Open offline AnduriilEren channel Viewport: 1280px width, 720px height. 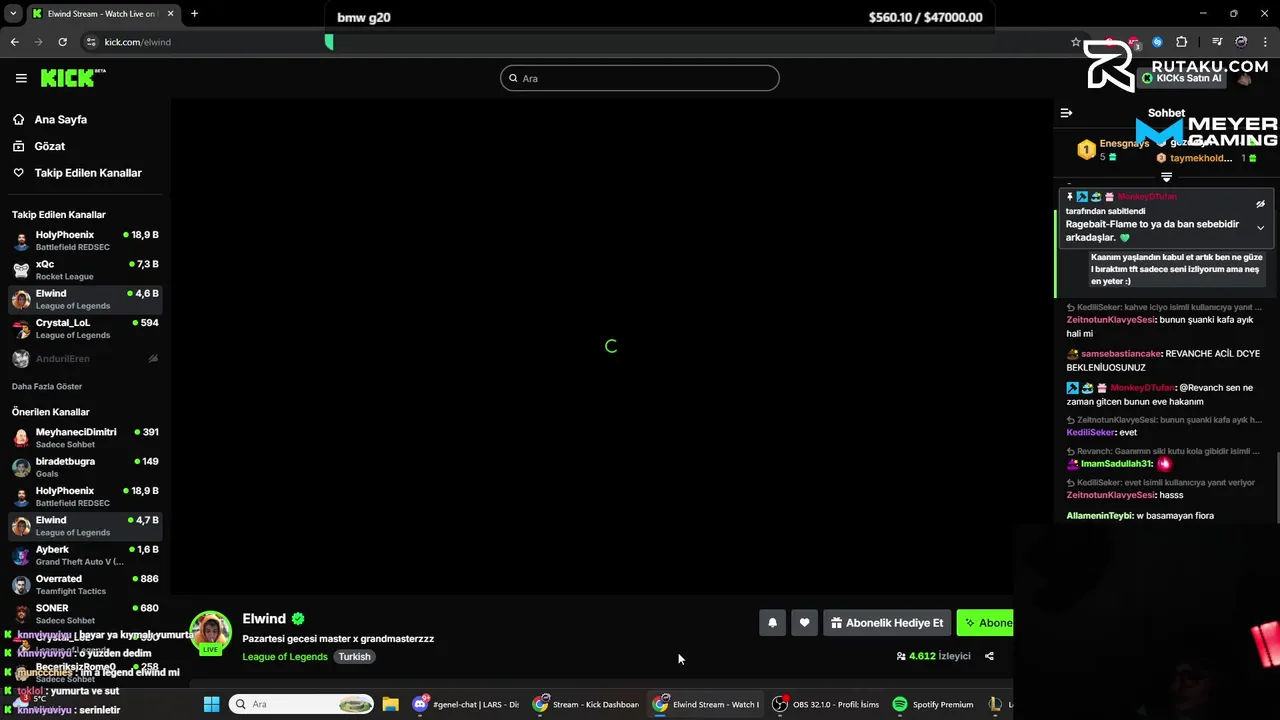(85, 358)
